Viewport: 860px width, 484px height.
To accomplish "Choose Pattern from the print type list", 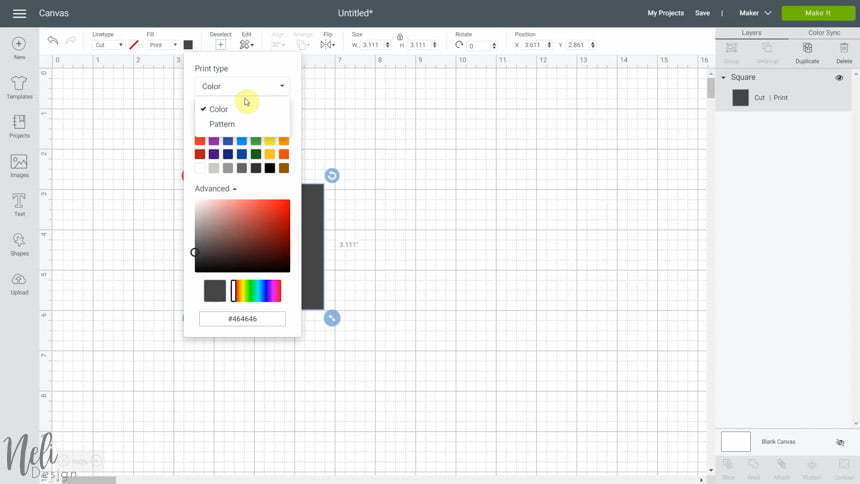I will (x=222, y=124).
